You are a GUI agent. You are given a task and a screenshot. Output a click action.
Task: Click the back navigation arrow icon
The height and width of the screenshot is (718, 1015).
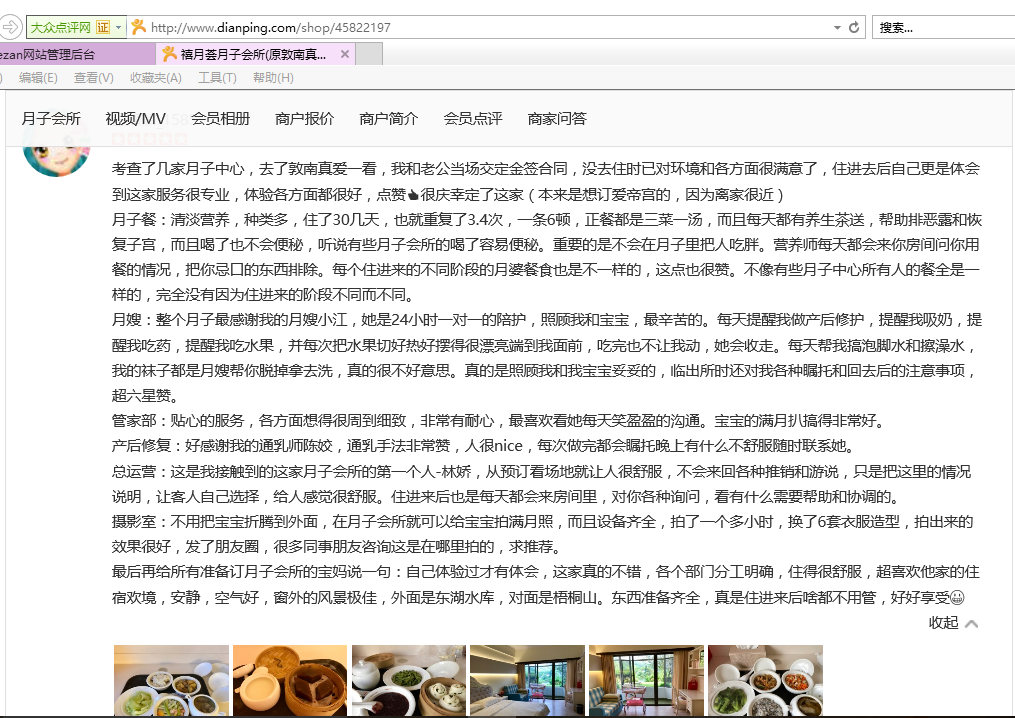tap(13, 27)
